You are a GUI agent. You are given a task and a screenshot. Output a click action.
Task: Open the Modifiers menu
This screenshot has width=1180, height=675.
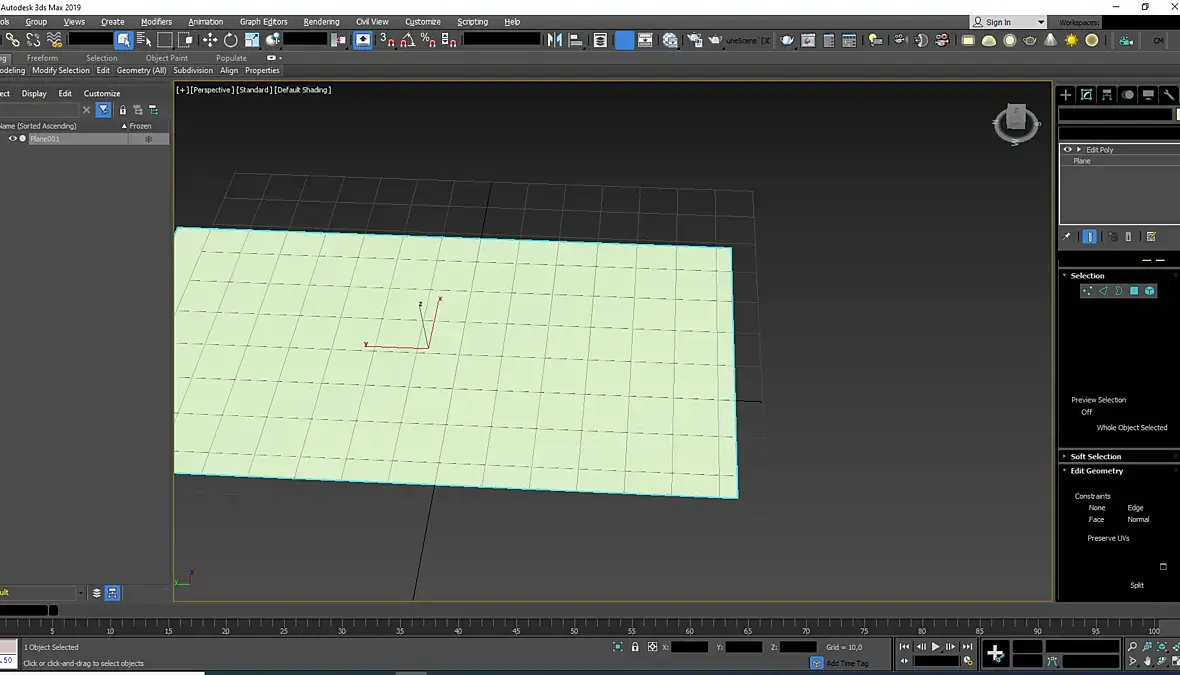[x=157, y=22]
